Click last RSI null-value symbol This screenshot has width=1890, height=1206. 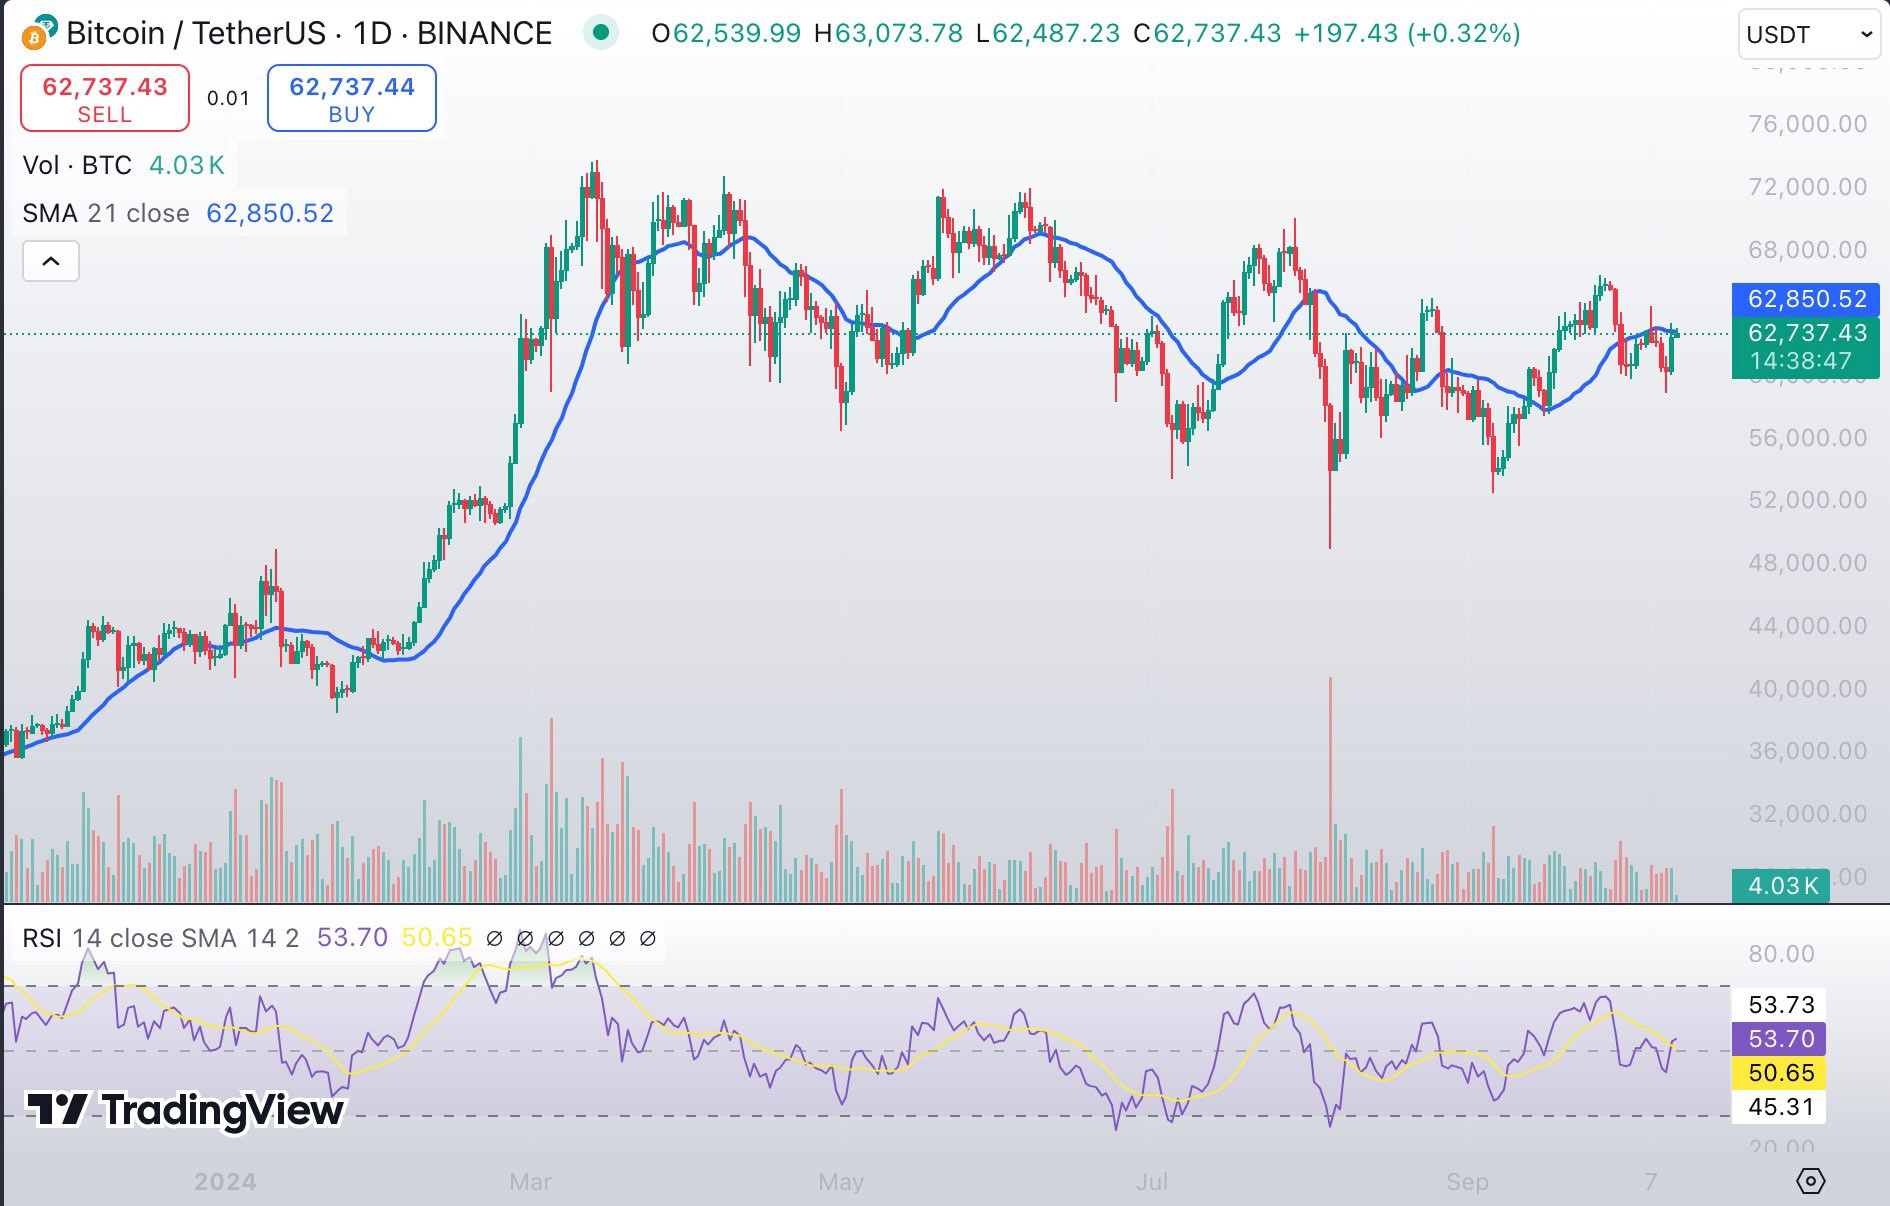[x=647, y=938]
